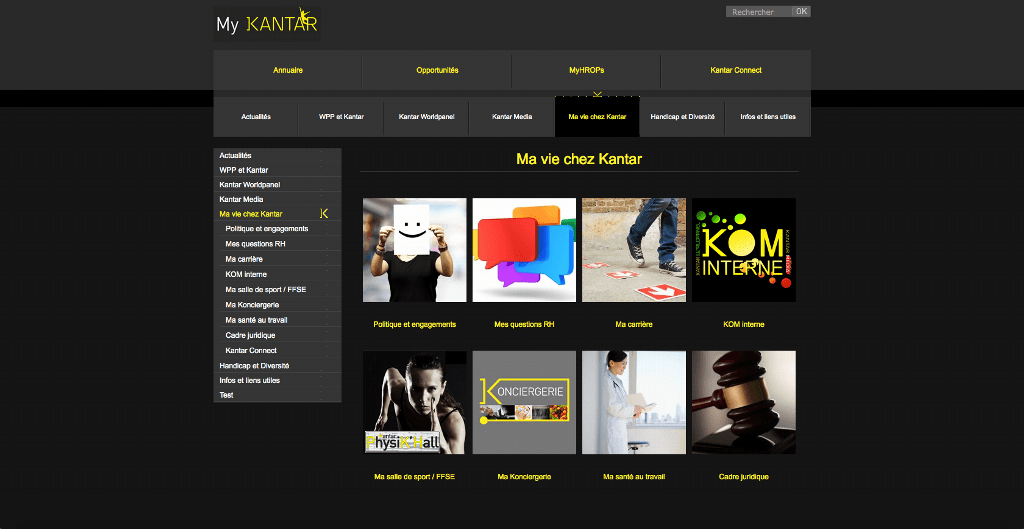Open Ma salle de sport / FFSE sidebar item

coord(278,289)
